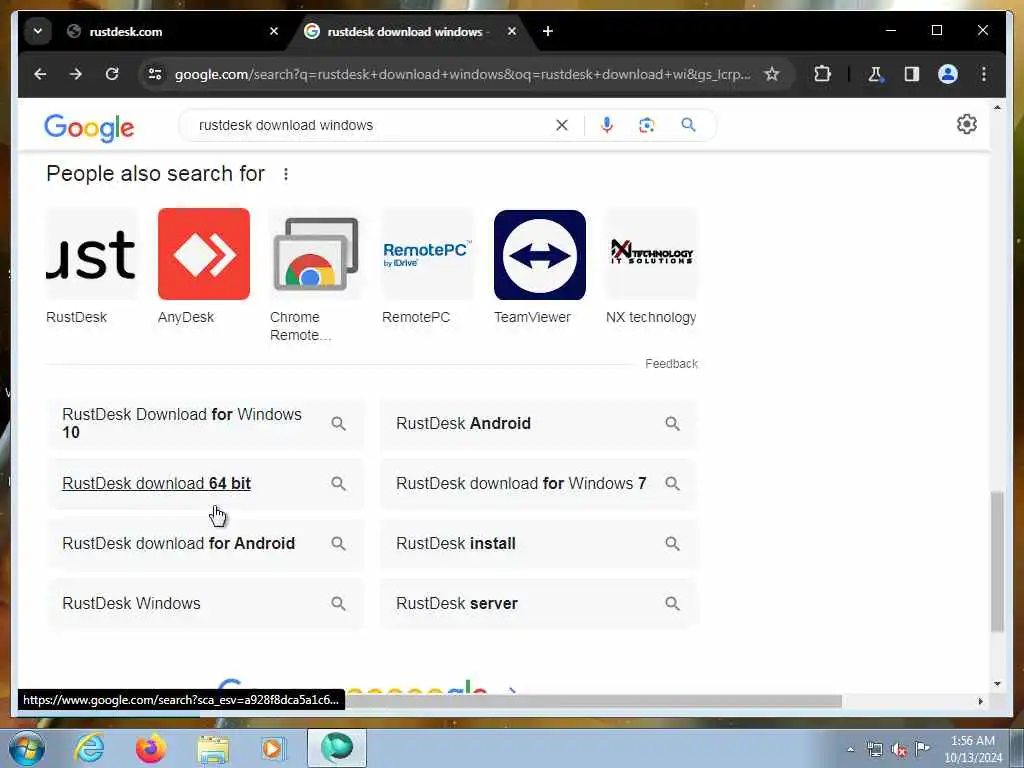Search RustDesk Android suggestion
The width and height of the screenshot is (1024, 768).
[539, 424]
